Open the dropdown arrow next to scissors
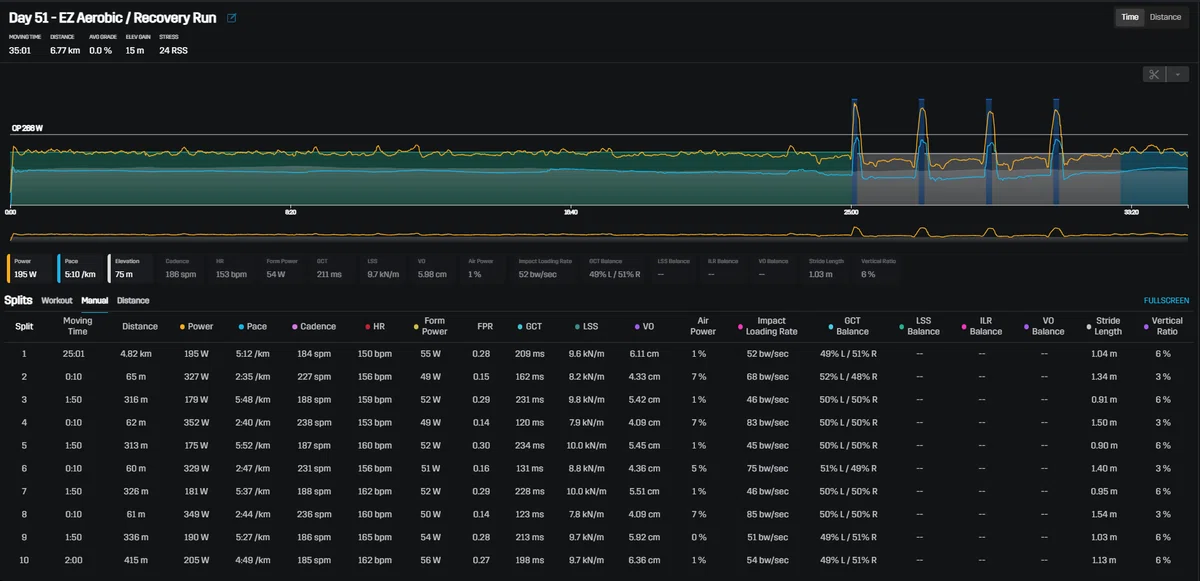Image resolution: width=1200 pixels, height=581 pixels. (1176, 74)
